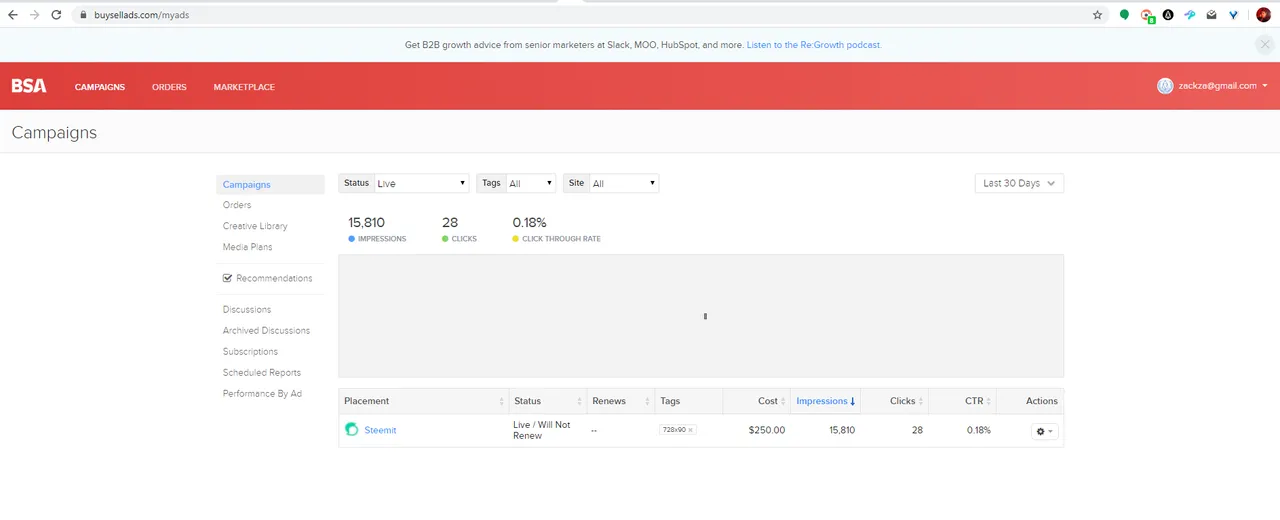The image size is (1280, 520).
Task: Dismiss the podcast banner with the X
Action: coord(1264,44)
